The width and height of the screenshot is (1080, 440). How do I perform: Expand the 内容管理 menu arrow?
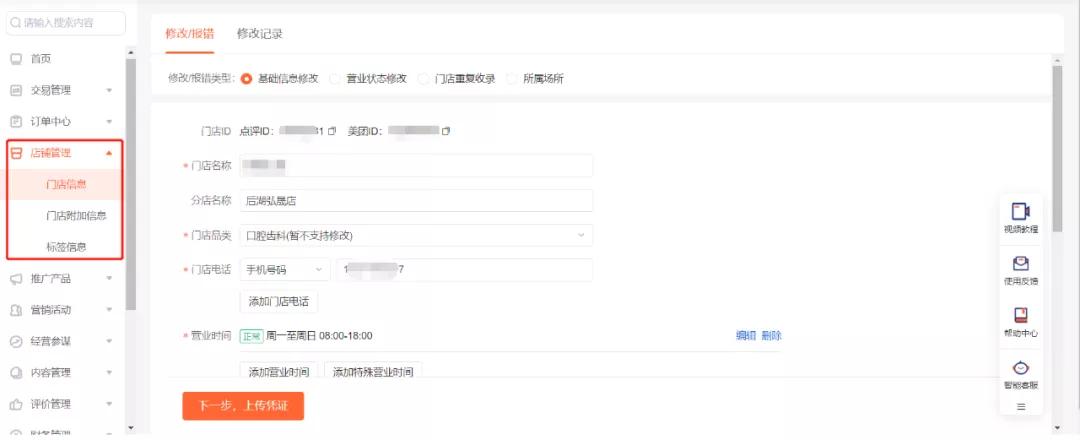(x=109, y=373)
